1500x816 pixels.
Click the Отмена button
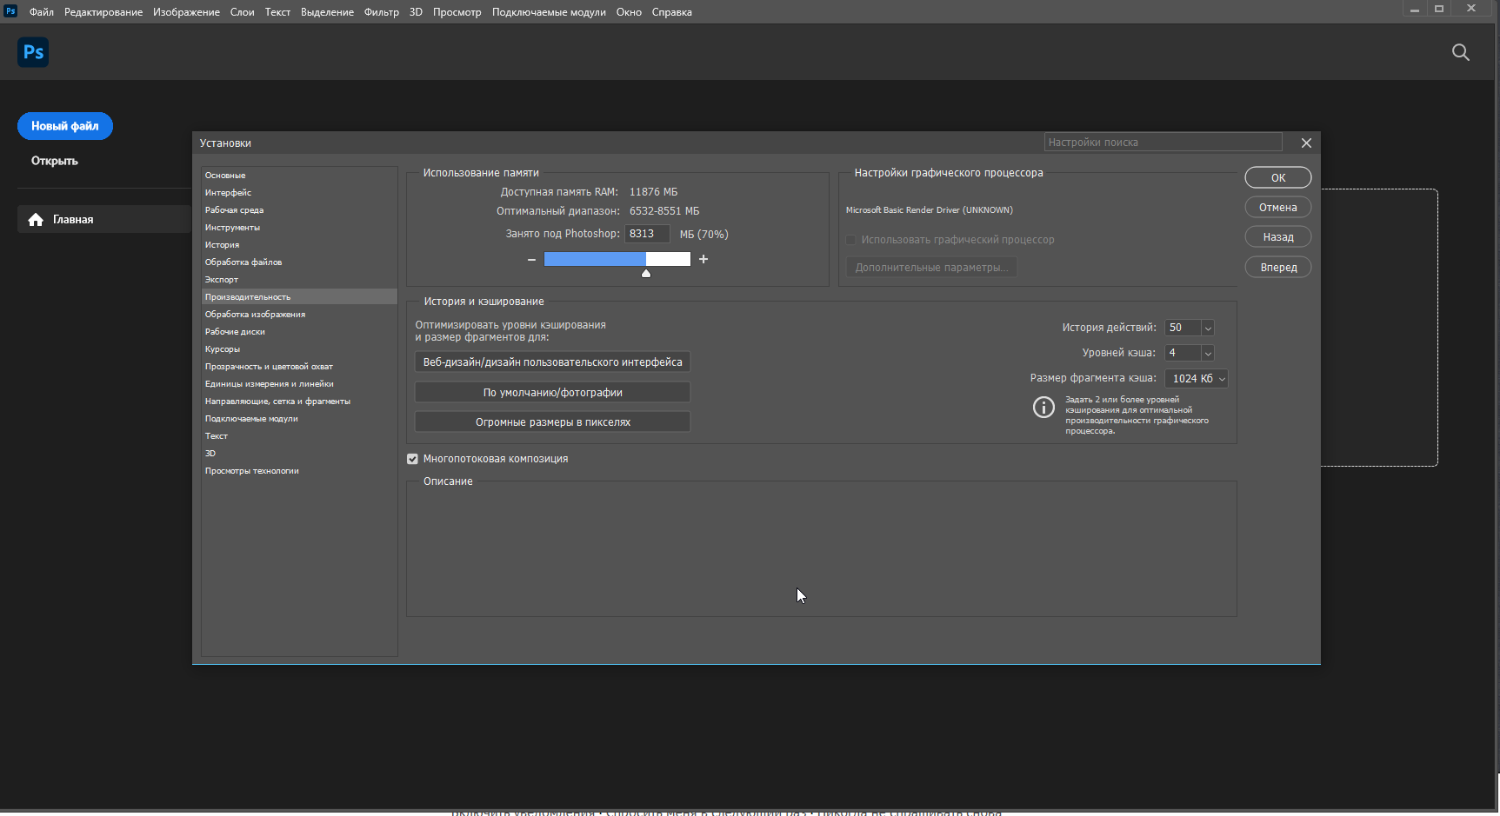(x=1277, y=208)
